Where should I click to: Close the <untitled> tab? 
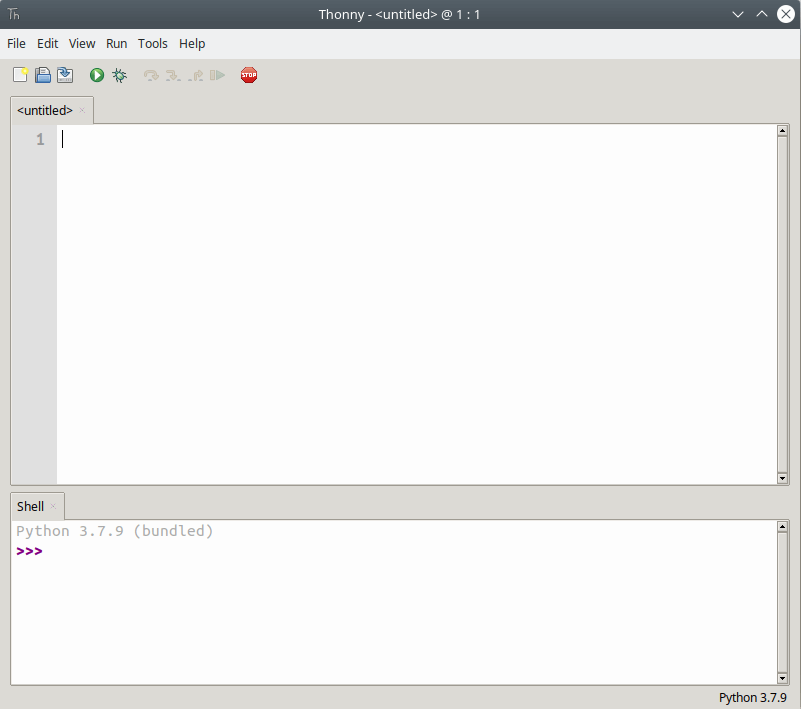pyautogui.click(x=82, y=111)
